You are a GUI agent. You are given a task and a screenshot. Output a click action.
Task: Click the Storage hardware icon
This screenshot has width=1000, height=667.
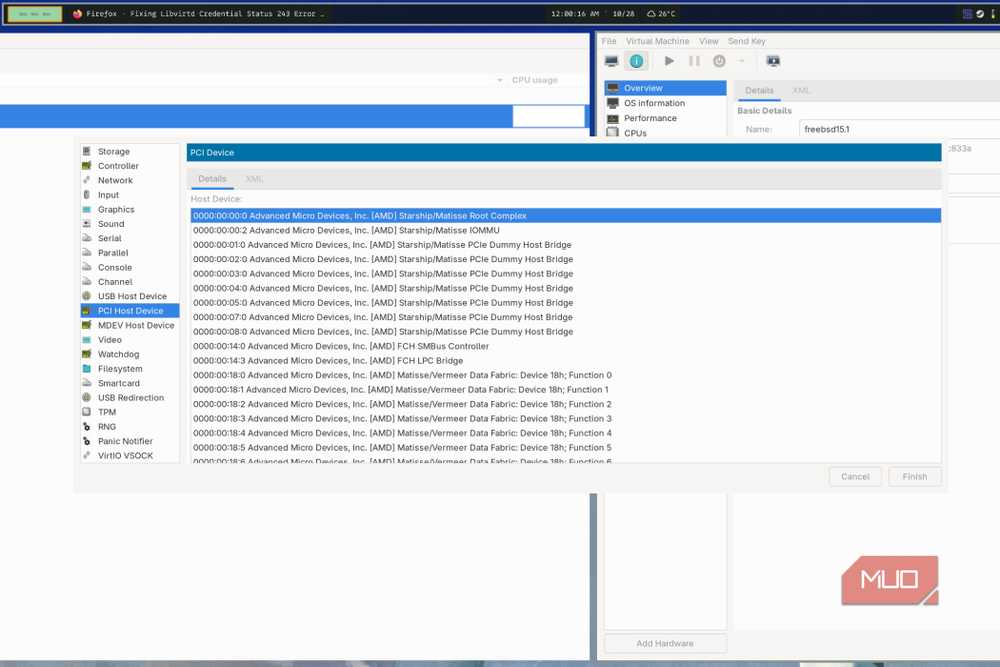tap(87, 151)
